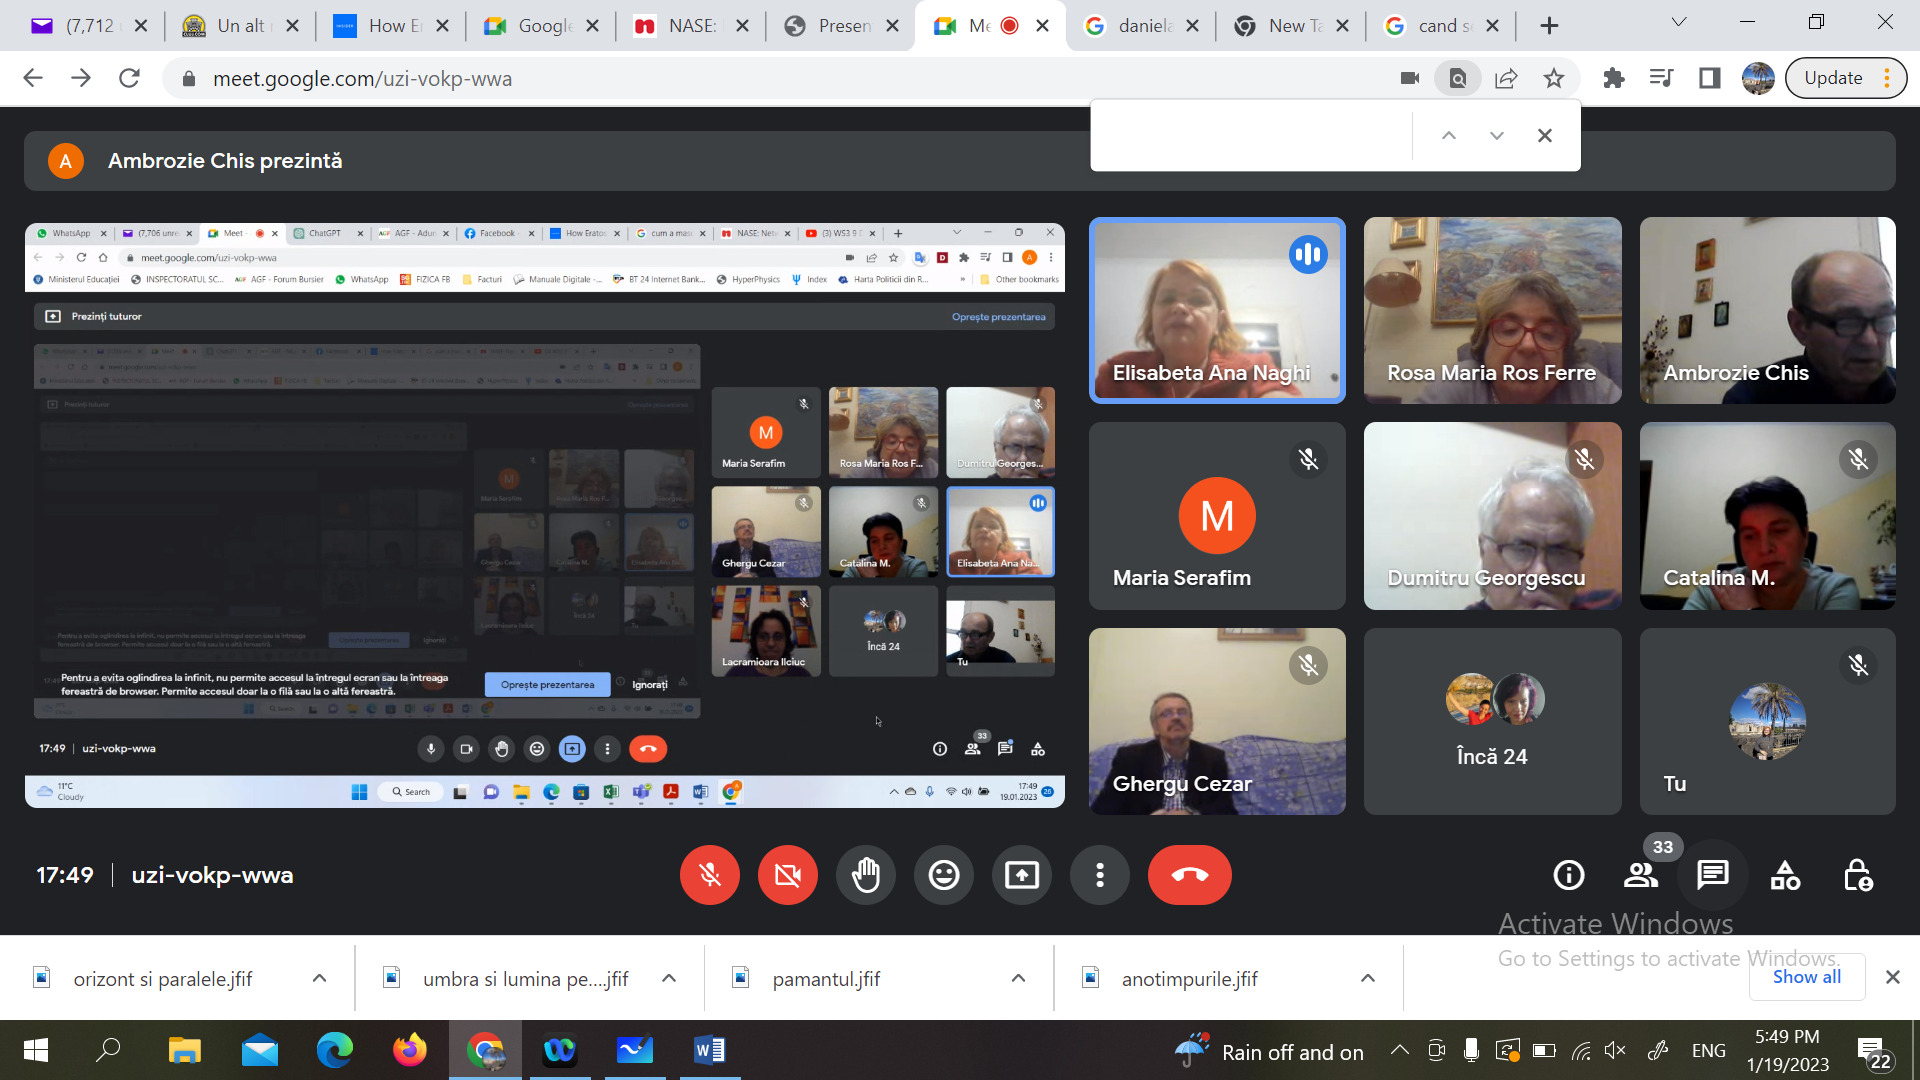This screenshot has width=1920, height=1080.
Task: Open File Explorer from taskbar
Action: click(x=185, y=1050)
